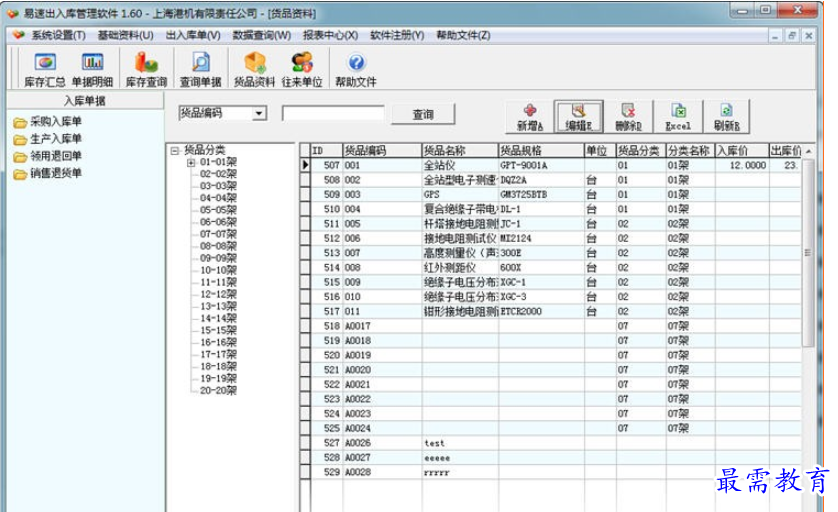This screenshot has height=512, width=838.
Task: Sort by the 货品规格 column header
Action: pos(541,151)
